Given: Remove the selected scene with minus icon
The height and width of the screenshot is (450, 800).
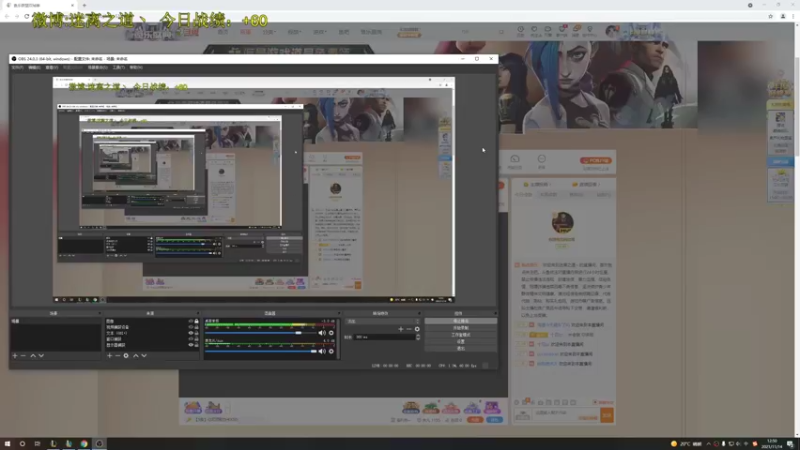Looking at the screenshot, I should (23, 356).
